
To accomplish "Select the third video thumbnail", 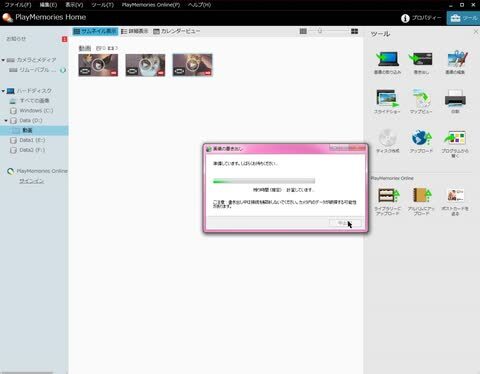I will [192, 65].
